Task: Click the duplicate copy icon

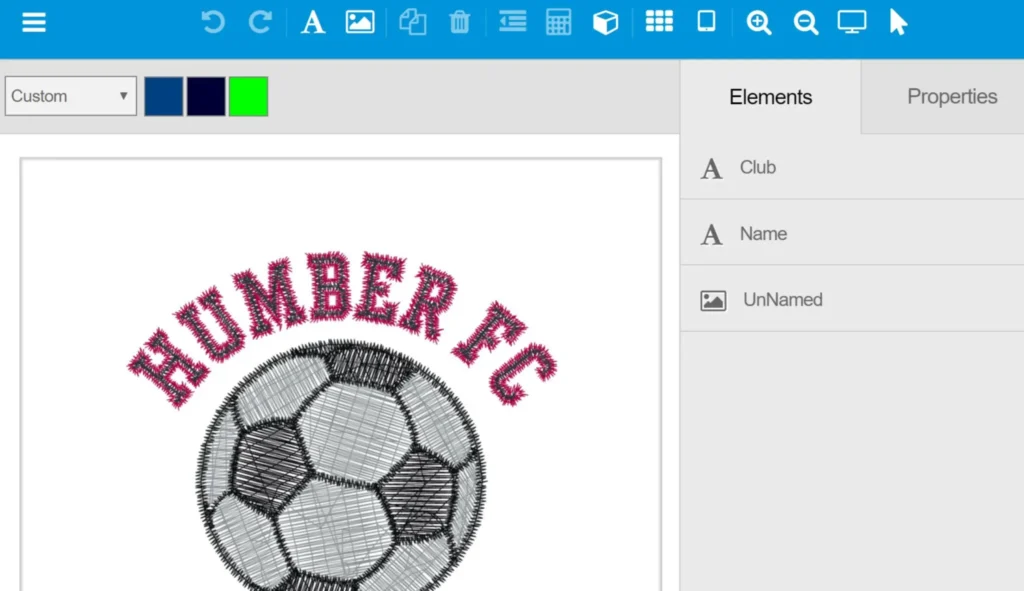Action: click(412, 22)
